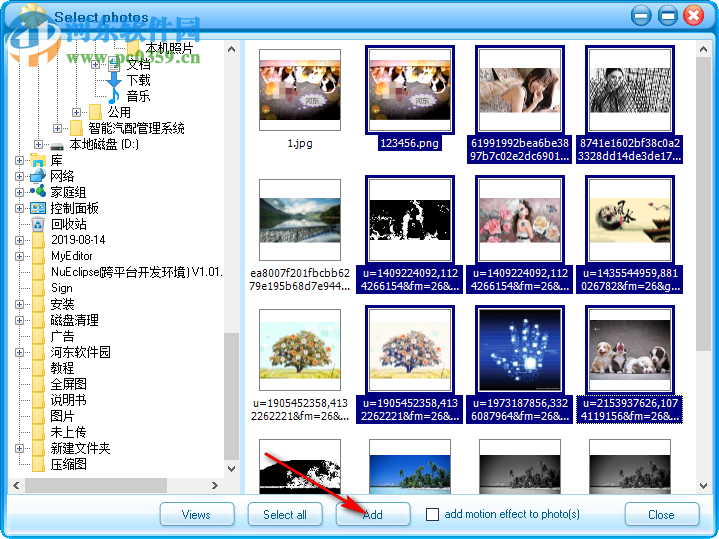Select the u=2153937626 puppies thumbnail
Viewport: 719px width, 539px height.
pyautogui.click(x=630, y=350)
